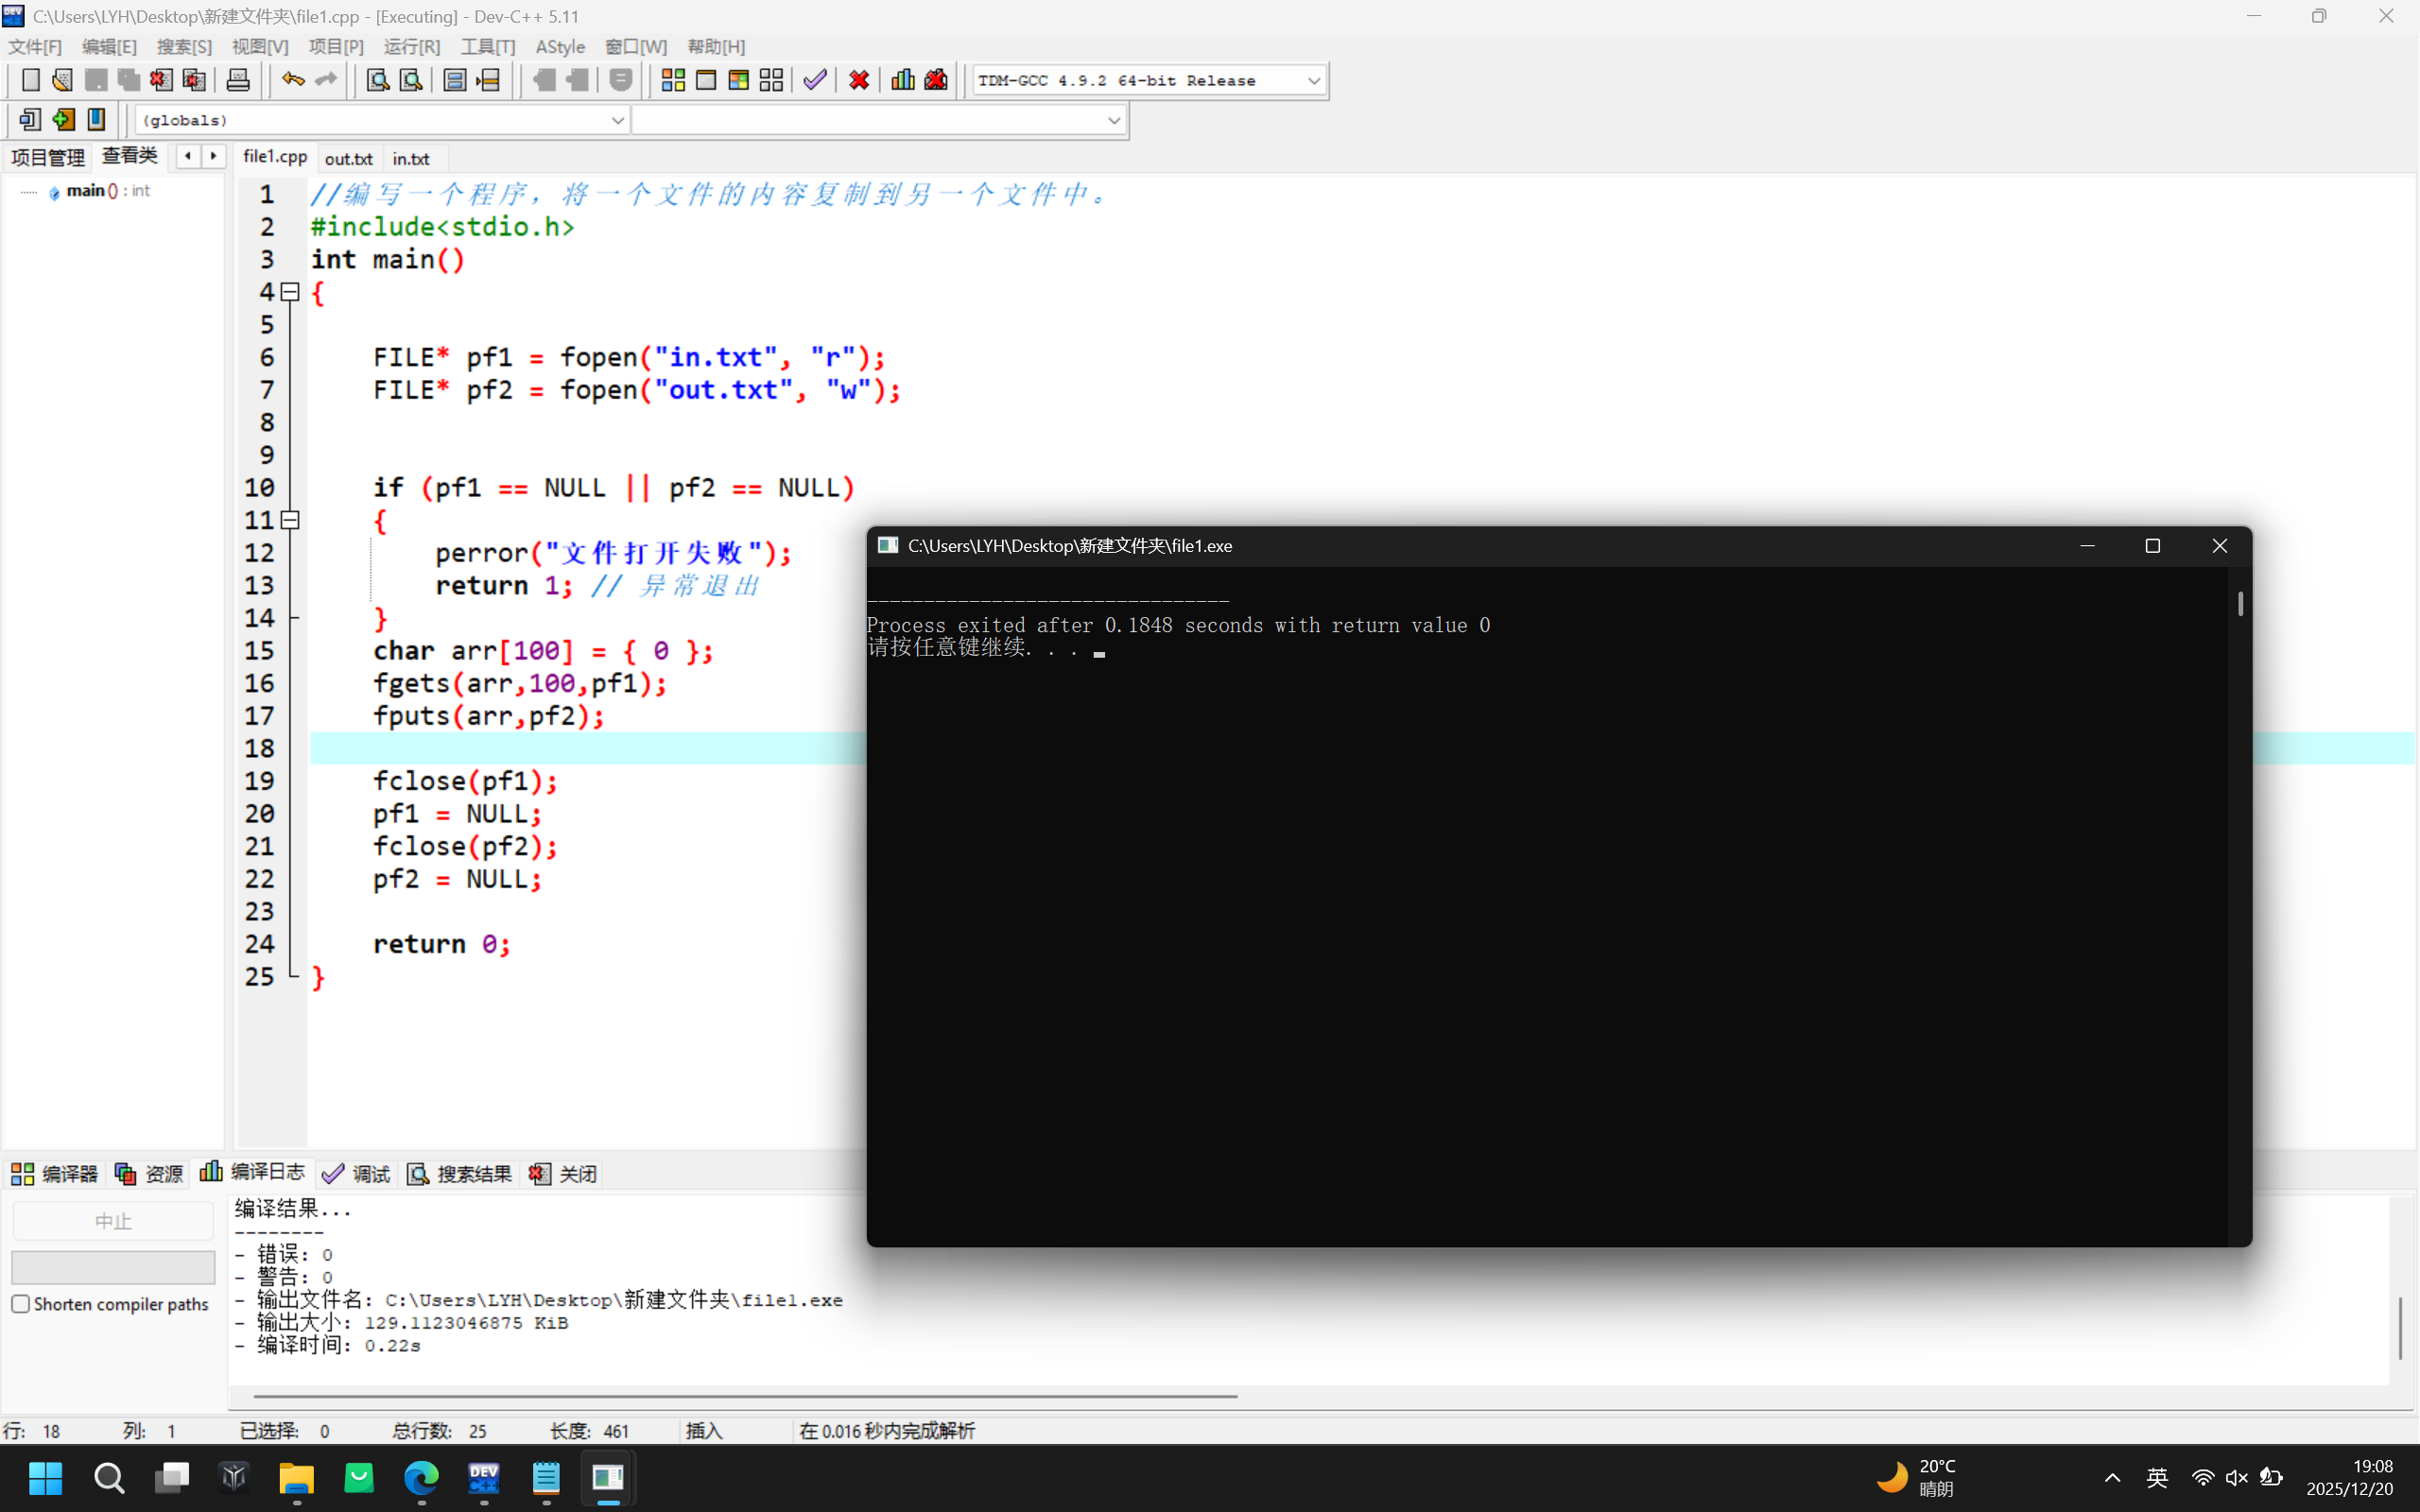The height and width of the screenshot is (1512, 2420).
Task: Click the Find magnifier toolbar icon
Action: [x=377, y=80]
